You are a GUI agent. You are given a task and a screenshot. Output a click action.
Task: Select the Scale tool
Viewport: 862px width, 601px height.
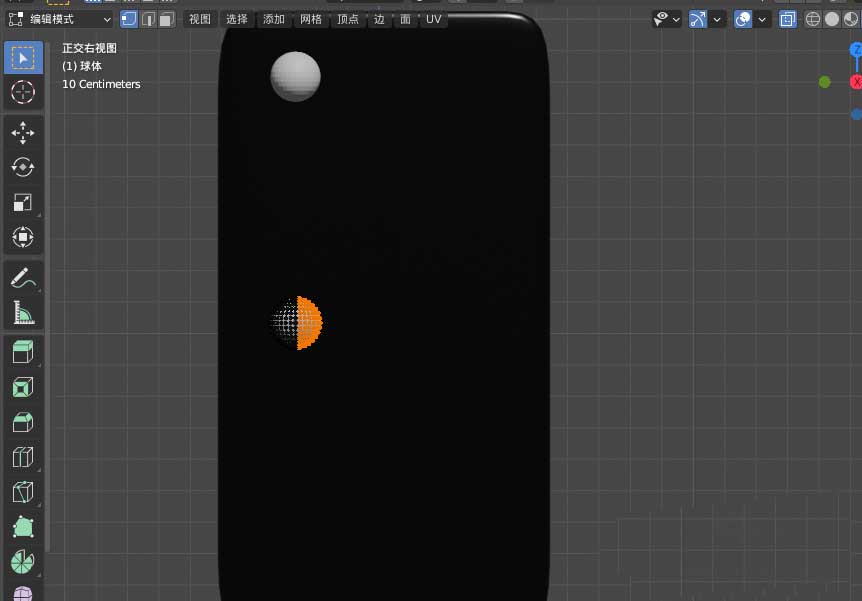[x=23, y=202]
